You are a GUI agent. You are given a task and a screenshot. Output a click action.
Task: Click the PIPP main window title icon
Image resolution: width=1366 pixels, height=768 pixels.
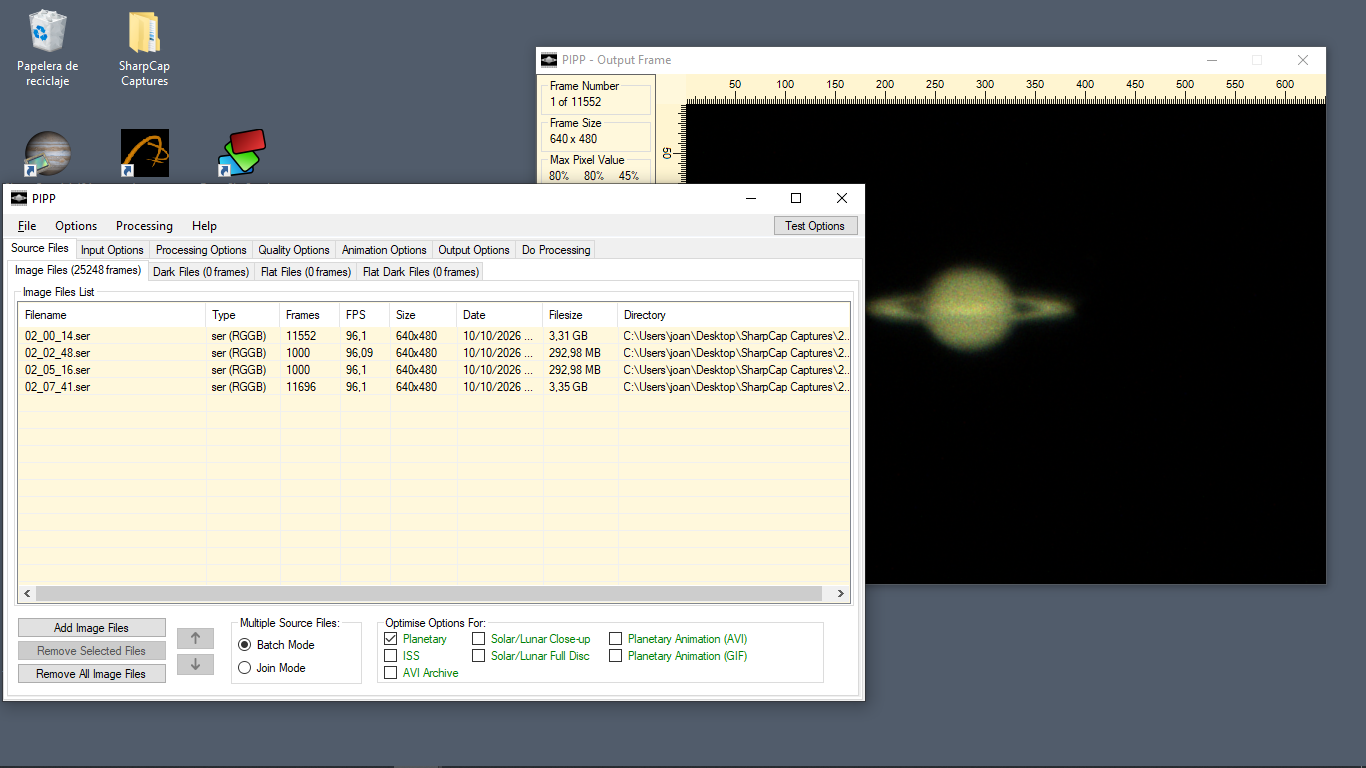(x=19, y=198)
